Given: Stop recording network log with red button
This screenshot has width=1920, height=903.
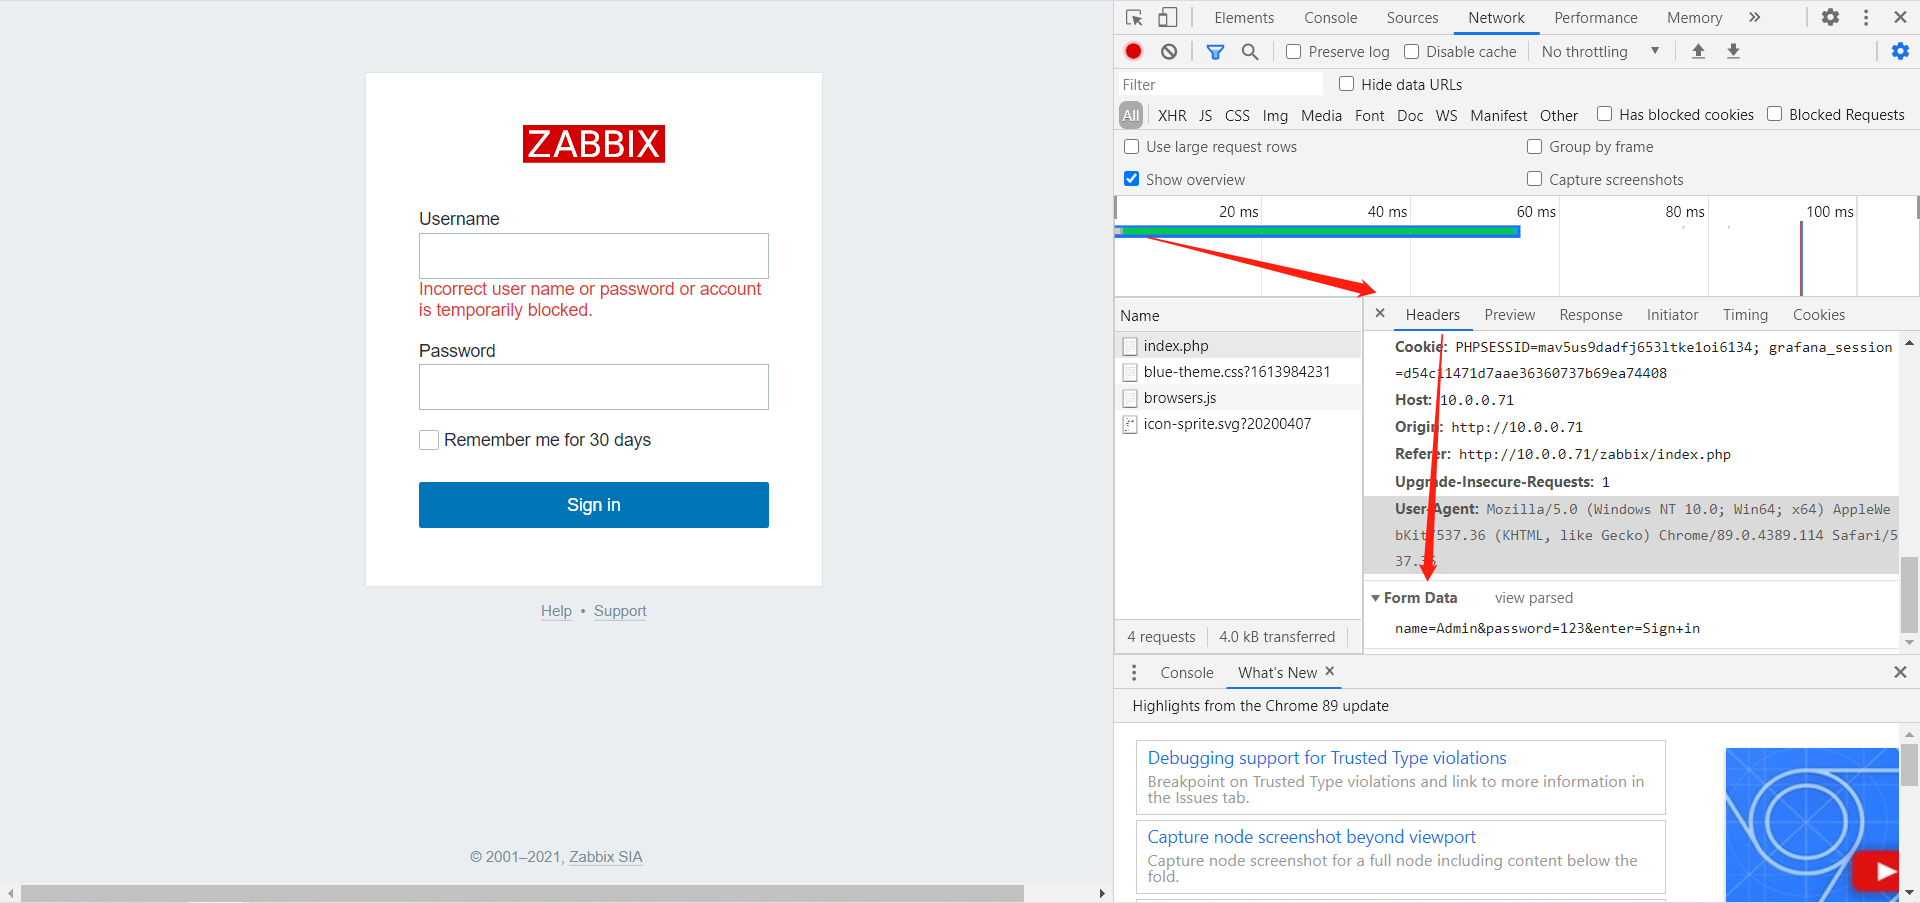Looking at the screenshot, I should click(x=1133, y=52).
